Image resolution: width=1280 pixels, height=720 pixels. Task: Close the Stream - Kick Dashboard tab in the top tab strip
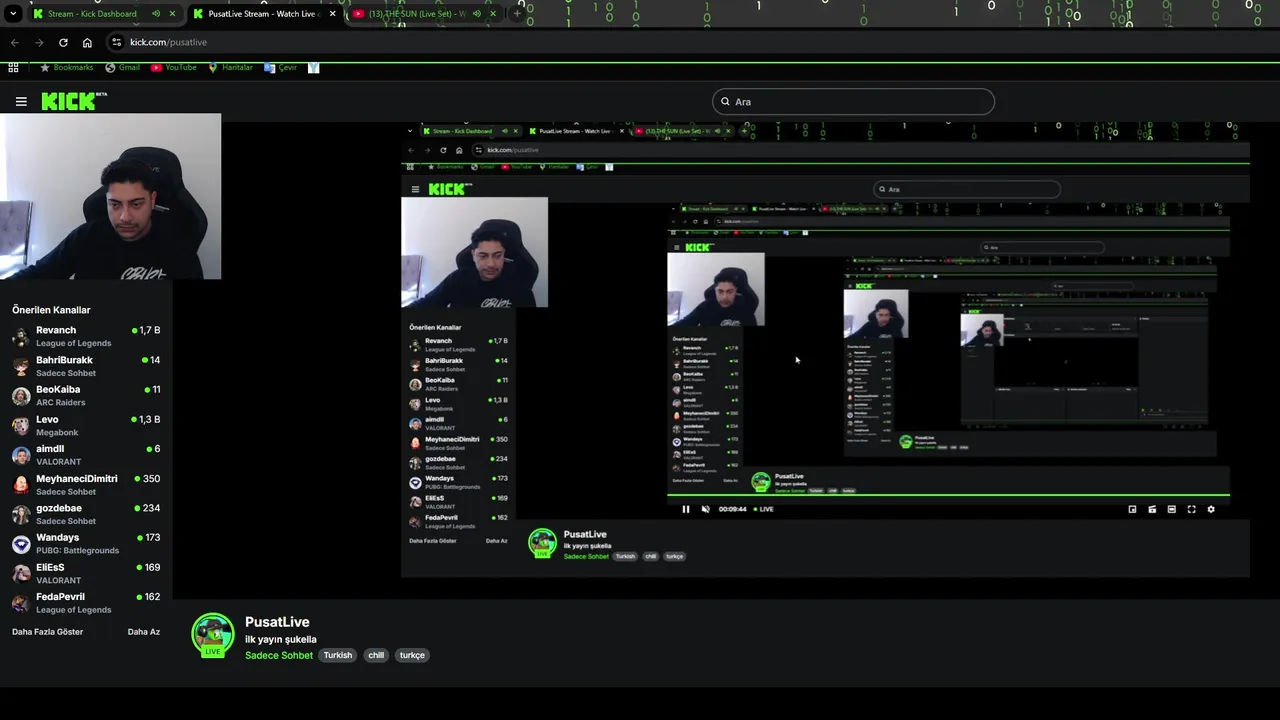click(x=172, y=14)
